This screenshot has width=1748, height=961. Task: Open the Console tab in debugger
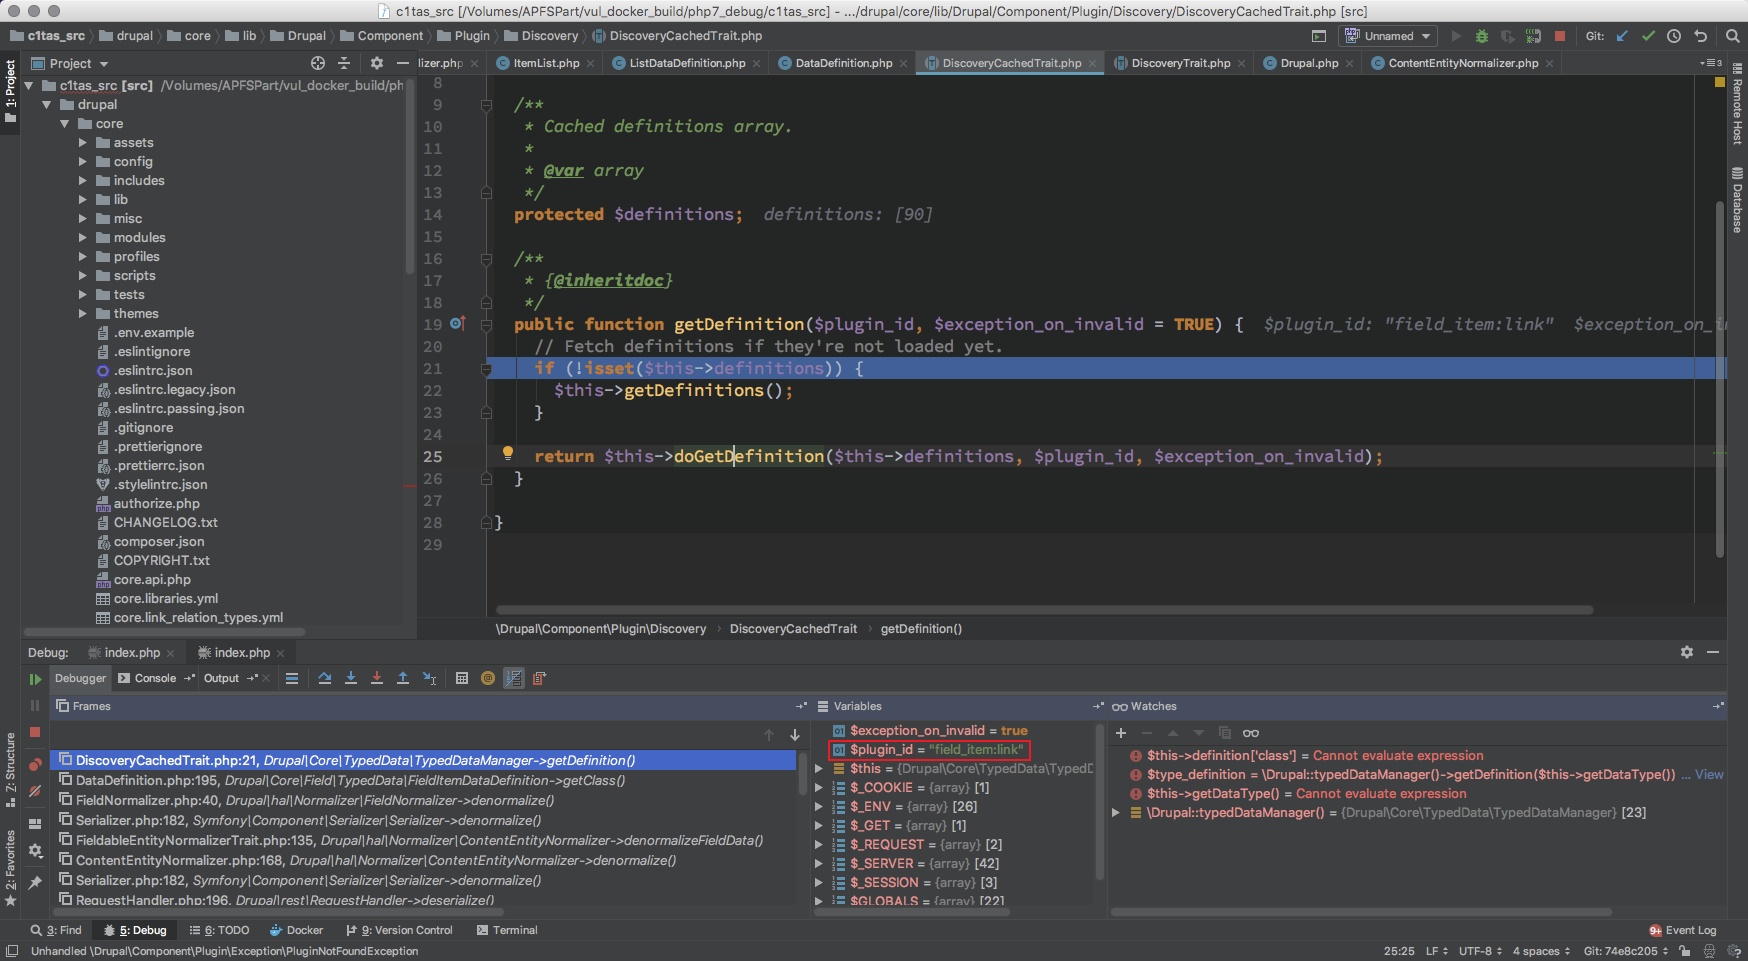[155, 678]
